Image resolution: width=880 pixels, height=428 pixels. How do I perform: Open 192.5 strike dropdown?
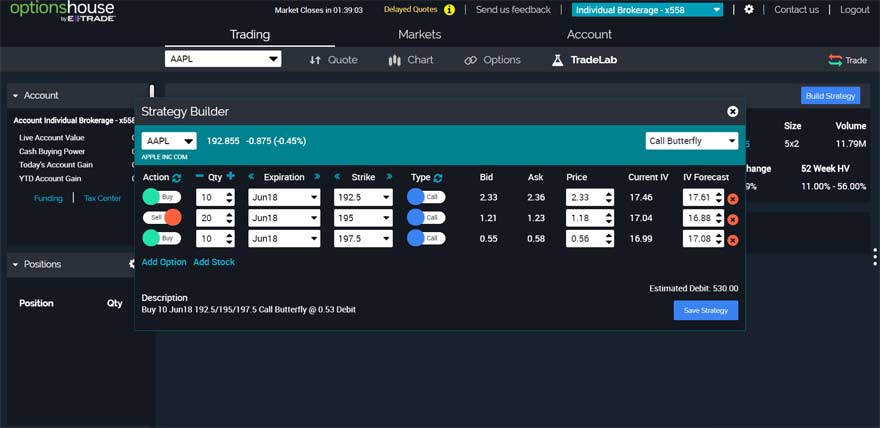363,197
